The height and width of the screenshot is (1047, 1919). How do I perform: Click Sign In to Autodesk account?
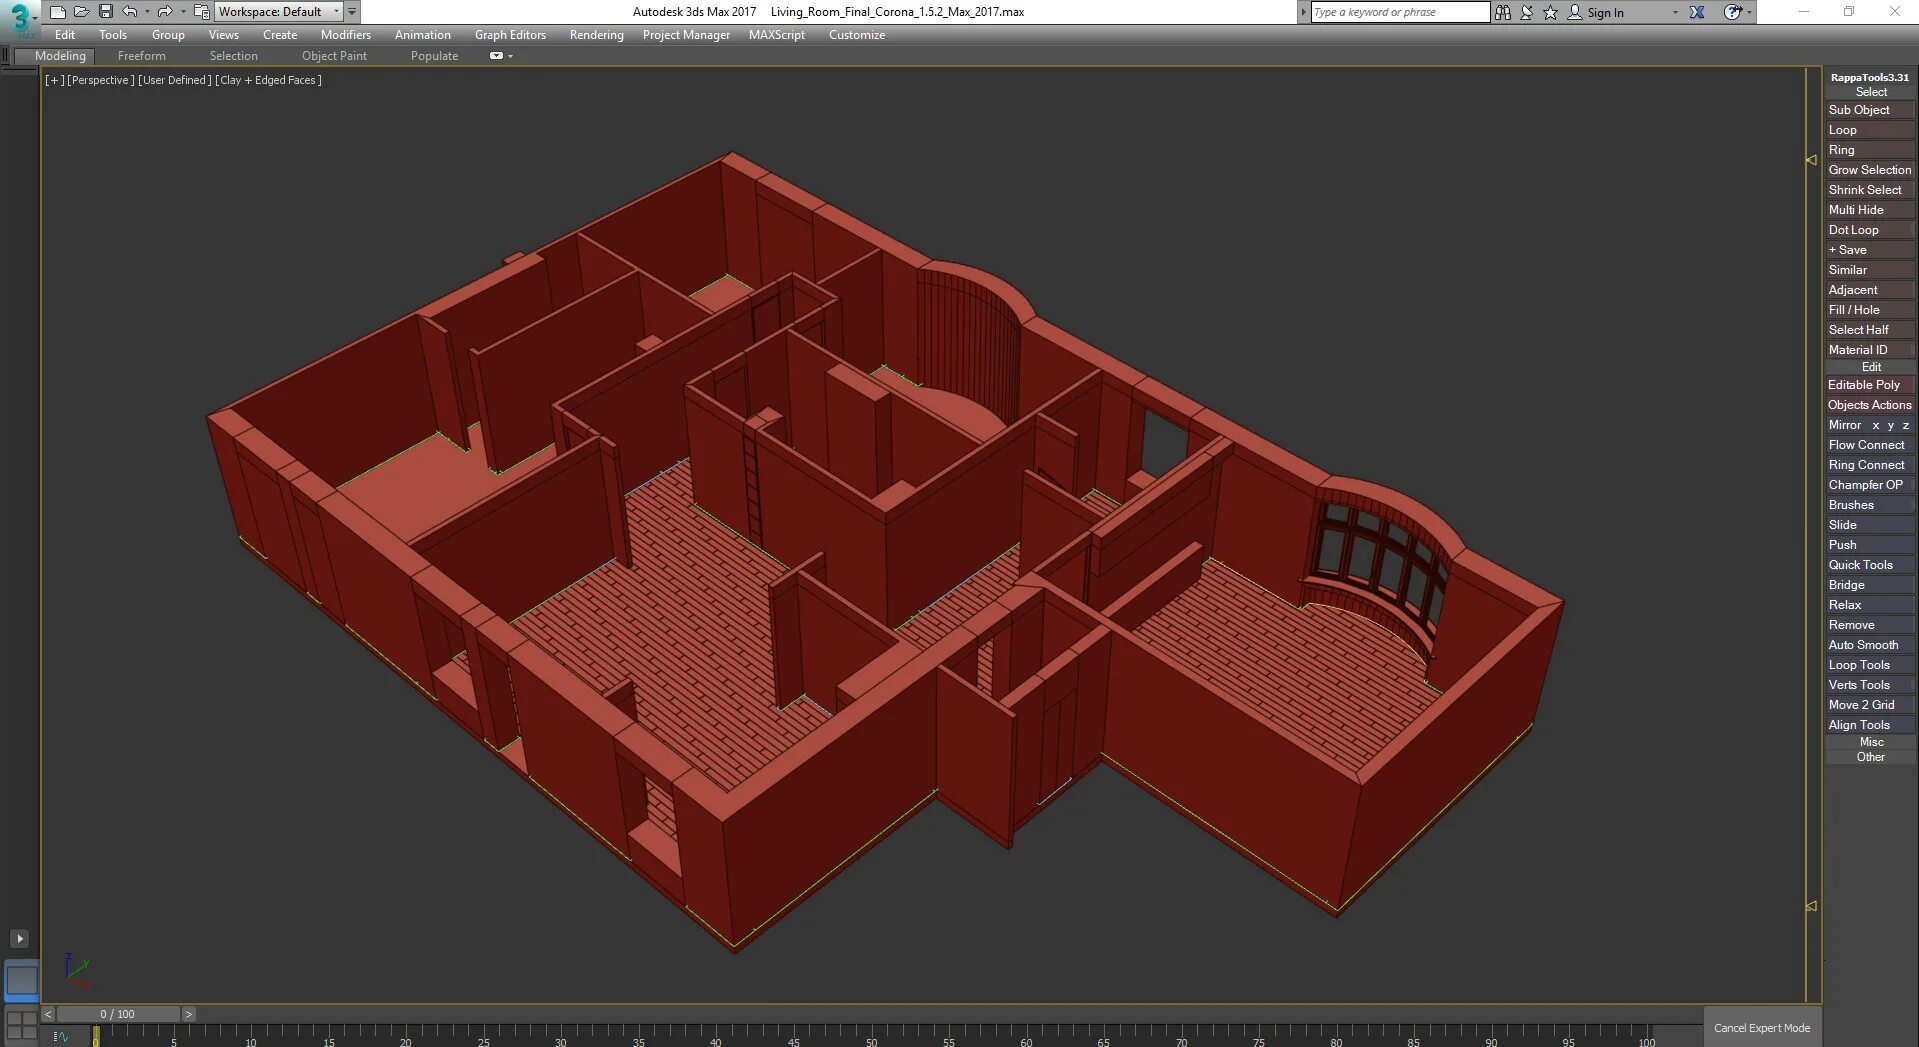(1596, 12)
